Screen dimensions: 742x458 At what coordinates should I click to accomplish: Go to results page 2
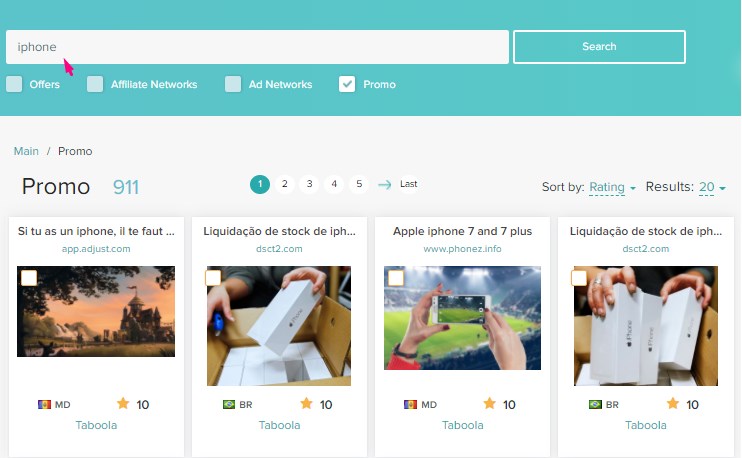[x=284, y=184]
